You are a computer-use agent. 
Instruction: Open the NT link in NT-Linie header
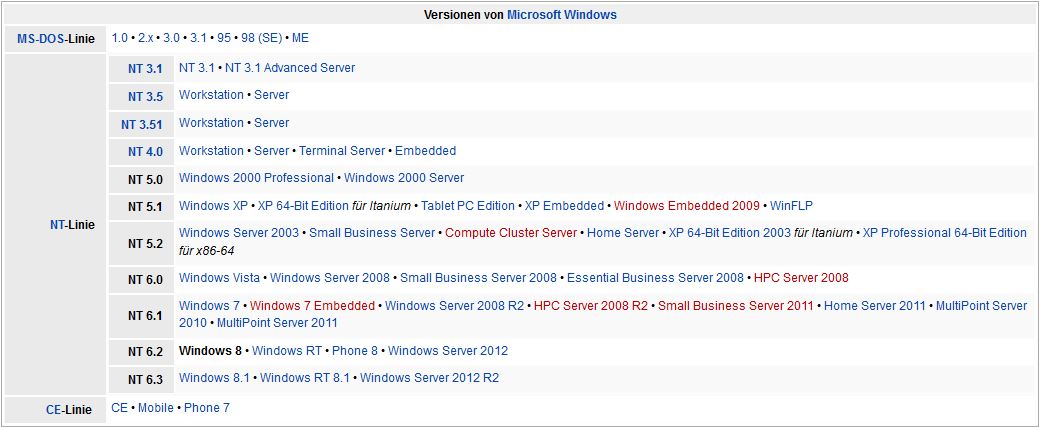[x=57, y=225]
